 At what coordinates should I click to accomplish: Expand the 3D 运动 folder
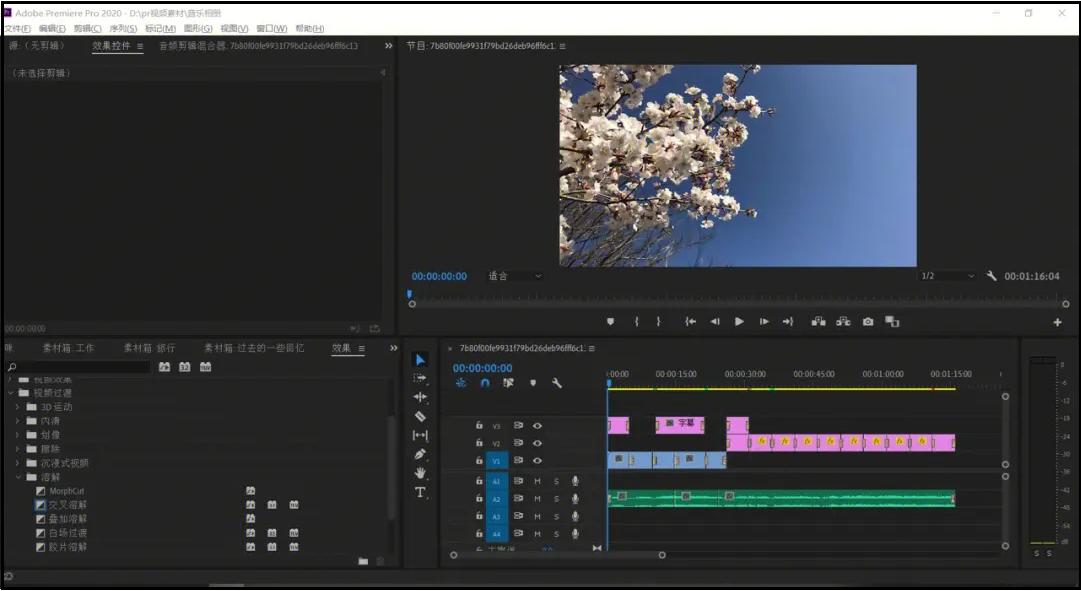(x=18, y=407)
